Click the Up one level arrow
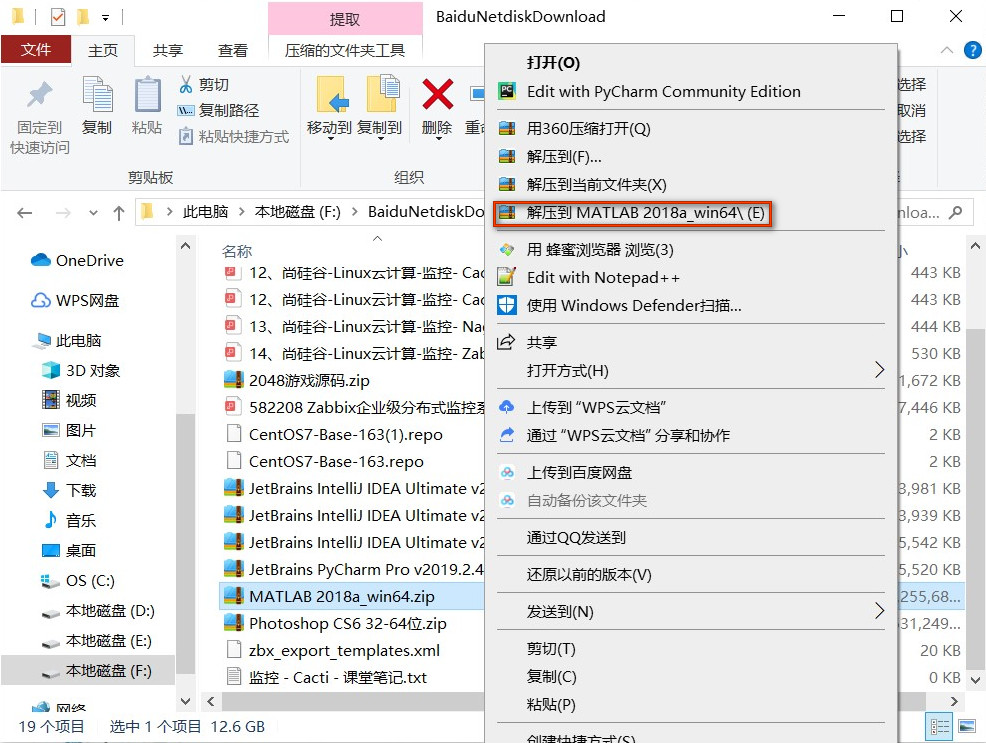The image size is (986, 743). point(119,213)
